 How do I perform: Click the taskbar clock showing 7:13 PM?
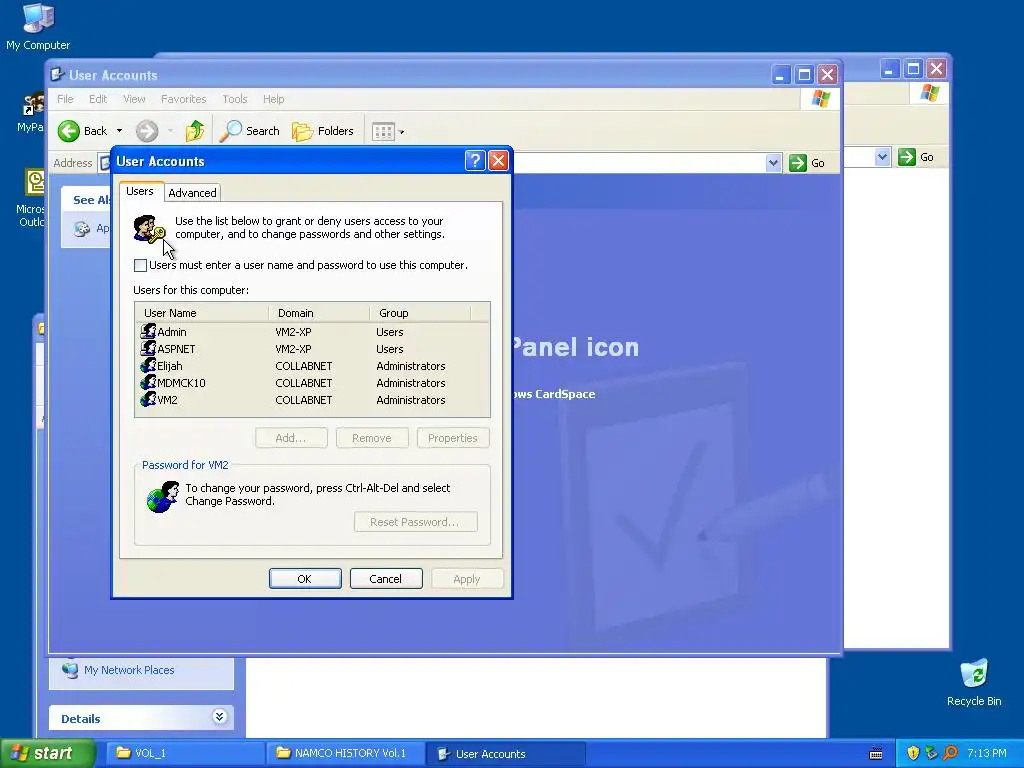(987, 754)
